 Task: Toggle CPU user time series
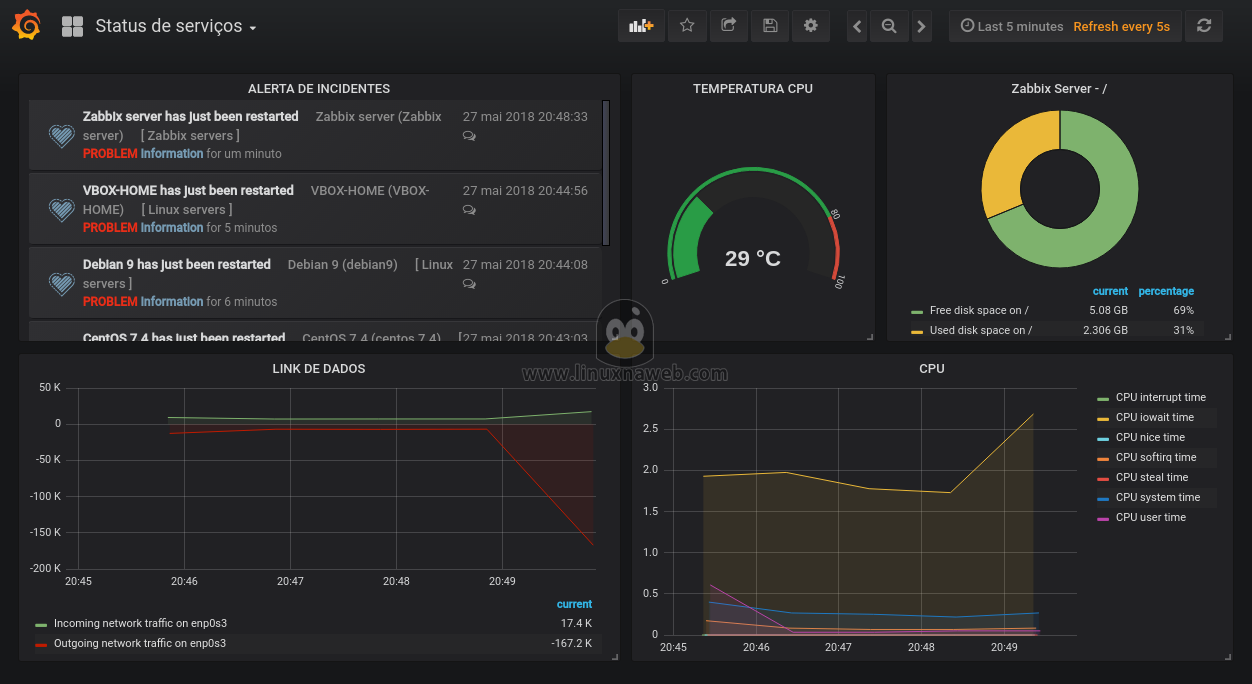(x=1151, y=518)
